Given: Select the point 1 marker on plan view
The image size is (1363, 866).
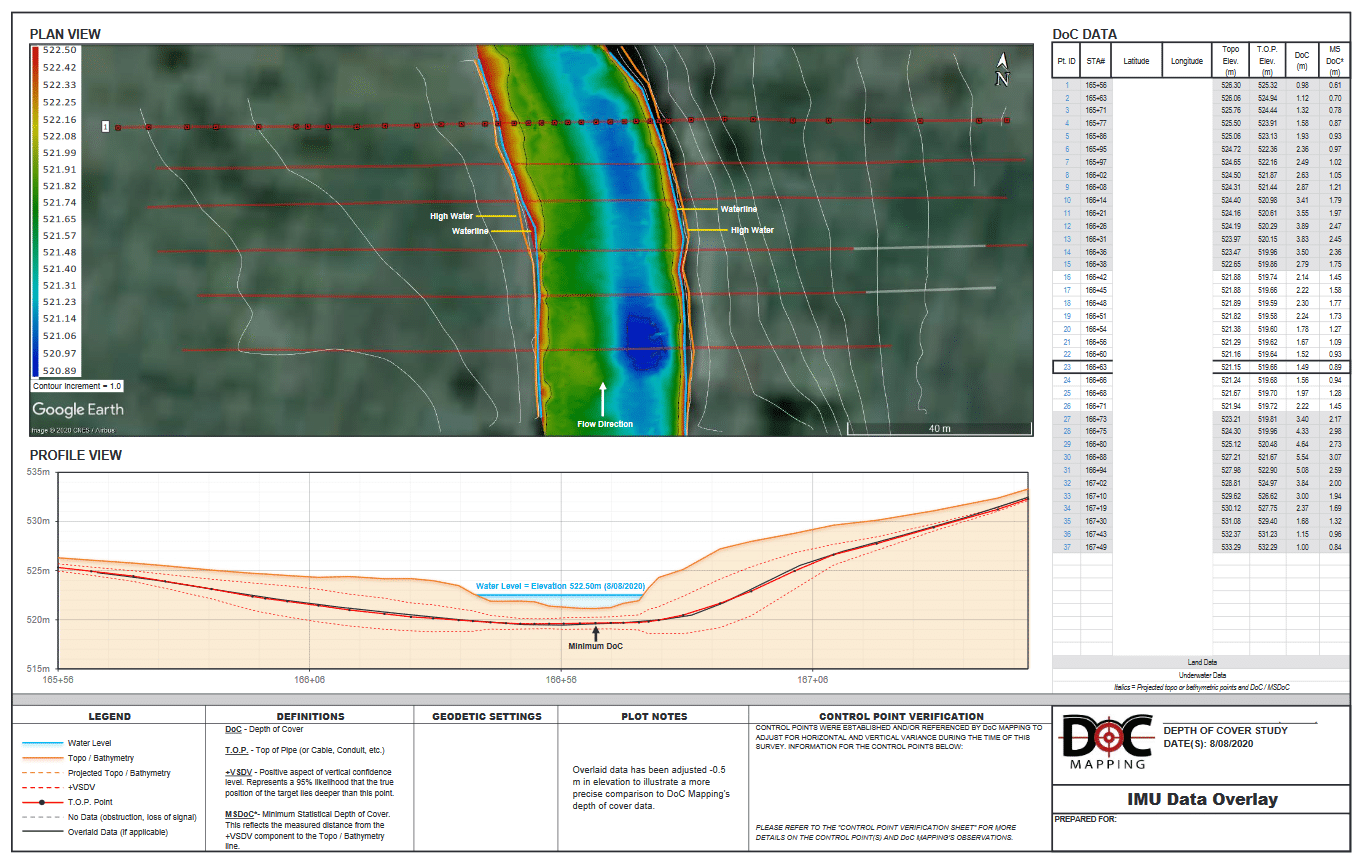Looking at the screenshot, I should [105, 127].
